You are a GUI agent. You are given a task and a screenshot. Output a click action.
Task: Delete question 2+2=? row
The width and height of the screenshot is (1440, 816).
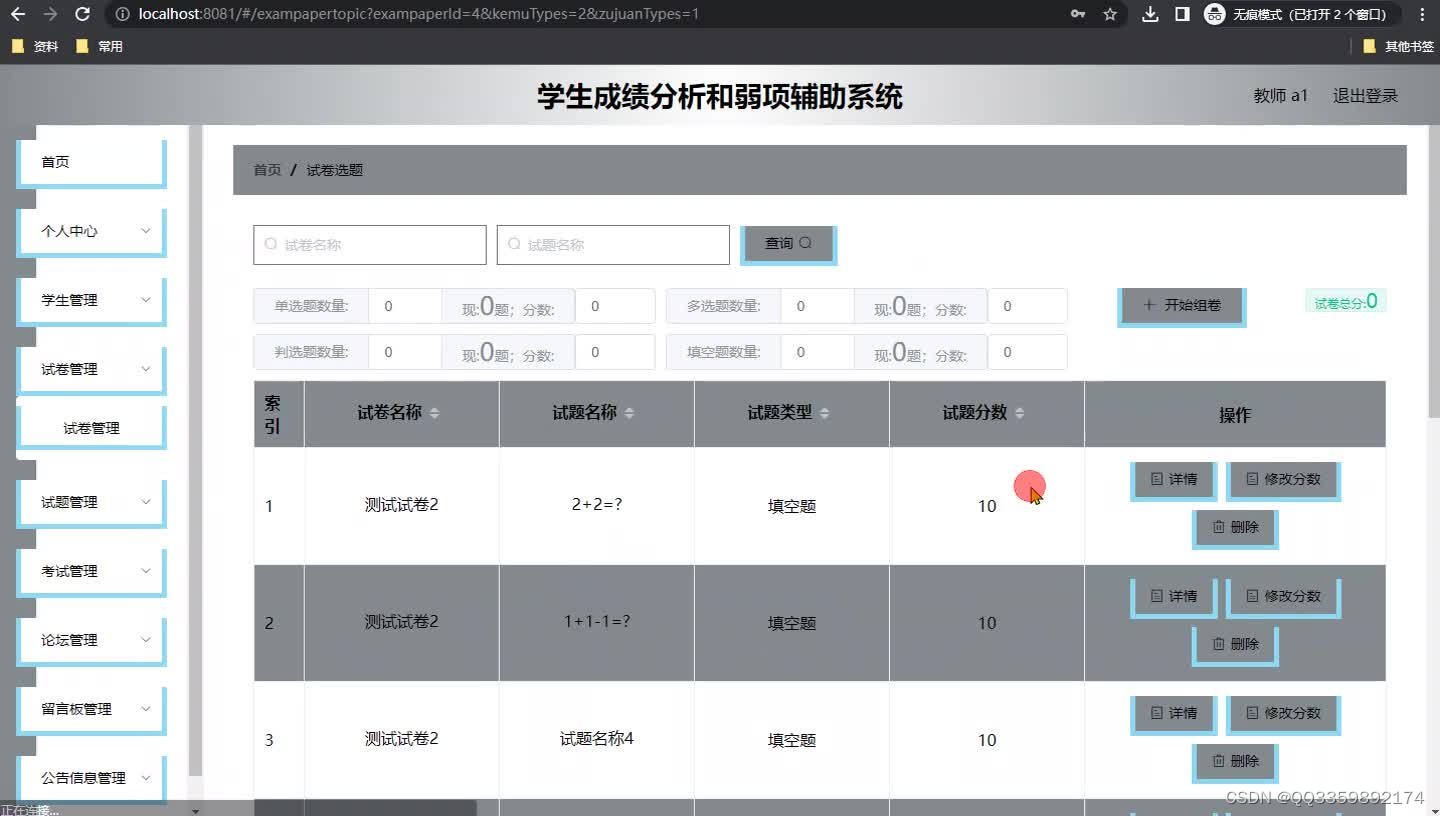[x=1235, y=528]
